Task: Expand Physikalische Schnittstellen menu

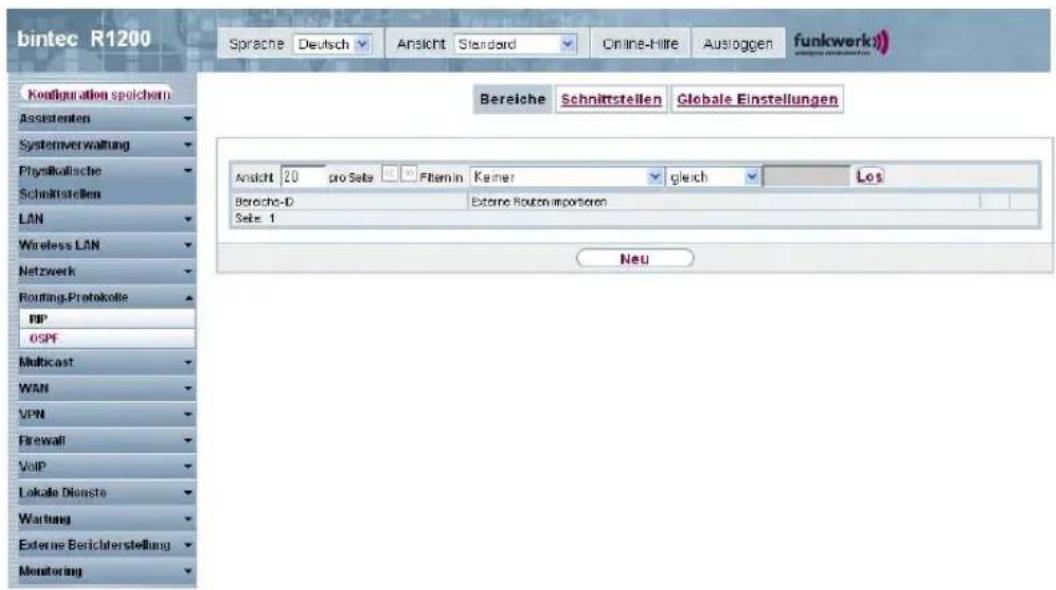Action: [106, 182]
